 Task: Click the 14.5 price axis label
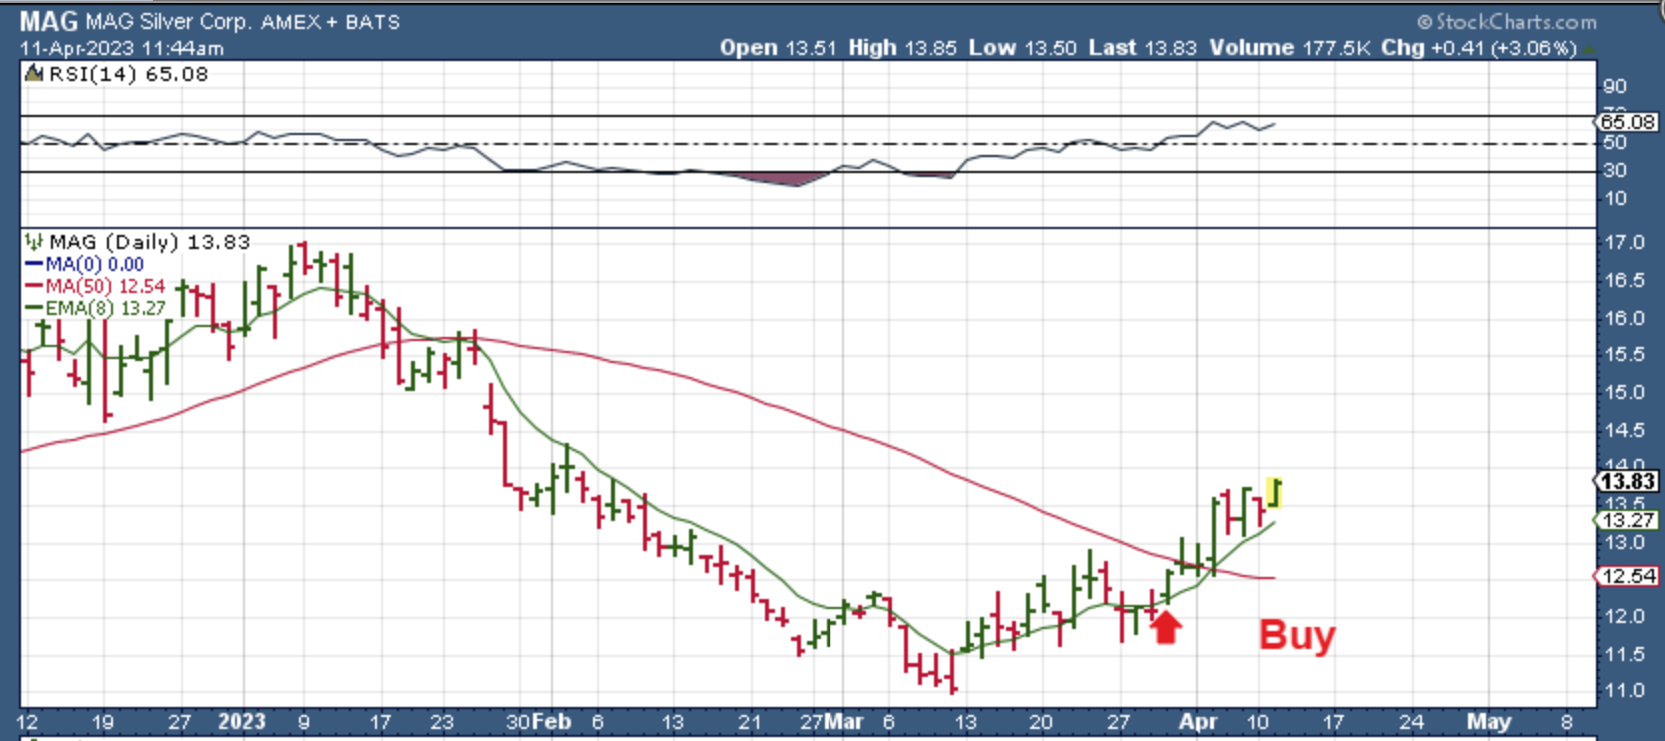(x=1624, y=430)
